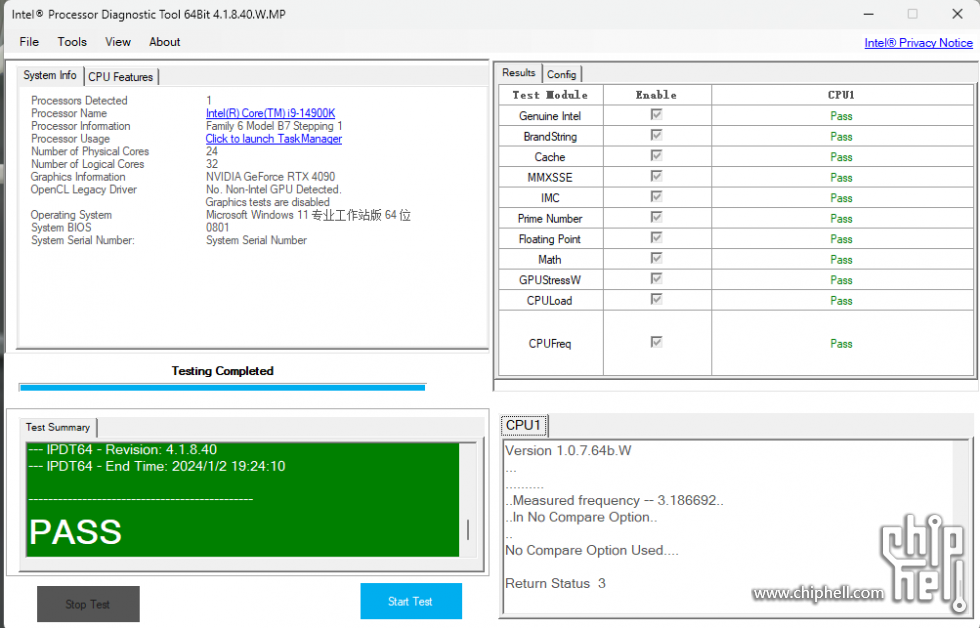Click the No Compare Option Used line
The width and height of the screenshot is (980, 628).
(591, 551)
